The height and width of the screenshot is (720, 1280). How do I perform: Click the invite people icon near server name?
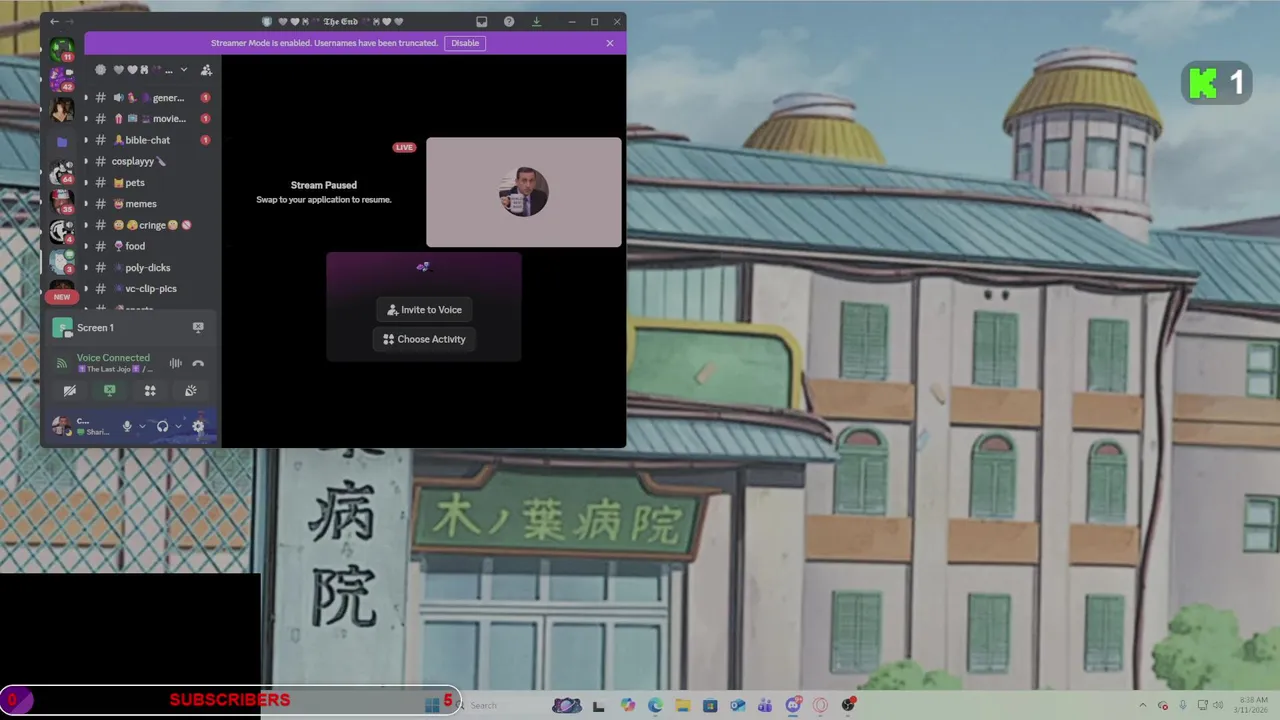tap(206, 70)
